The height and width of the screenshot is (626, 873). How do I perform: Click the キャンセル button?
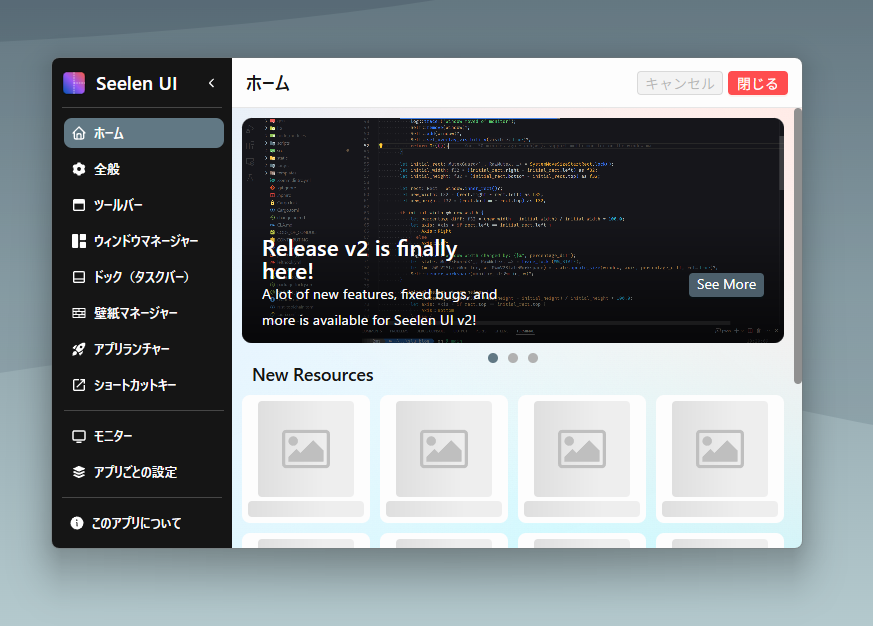coord(680,83)
